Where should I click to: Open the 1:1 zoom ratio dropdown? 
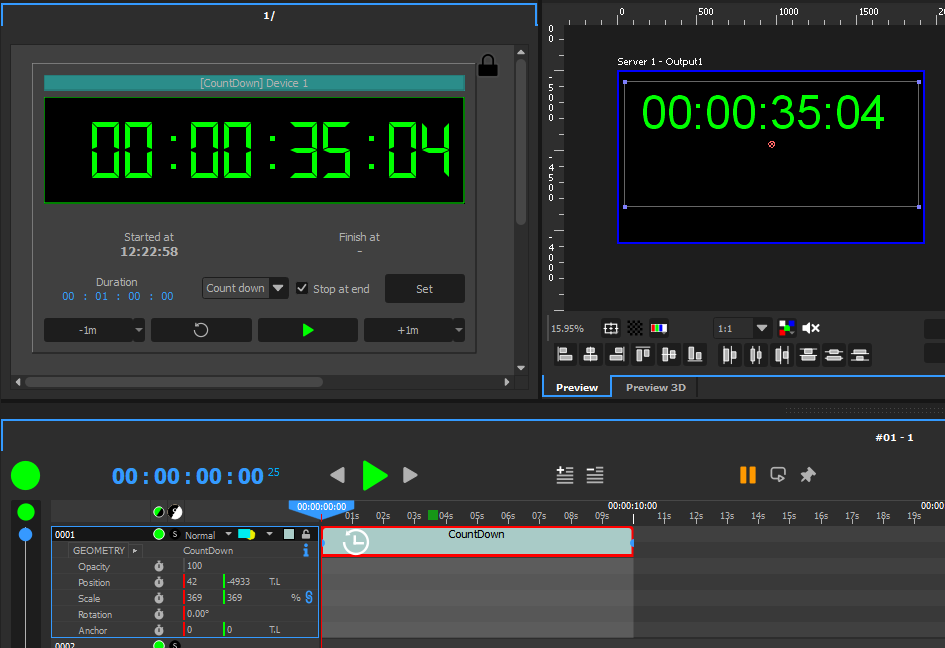(741, 329)
